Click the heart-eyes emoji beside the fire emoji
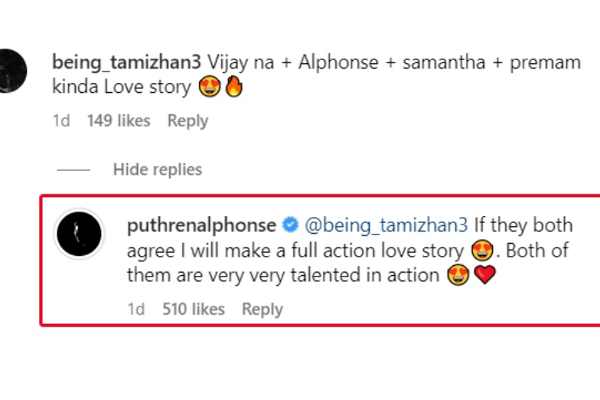This screenshot has width=600, height=400. click(210, 89)
